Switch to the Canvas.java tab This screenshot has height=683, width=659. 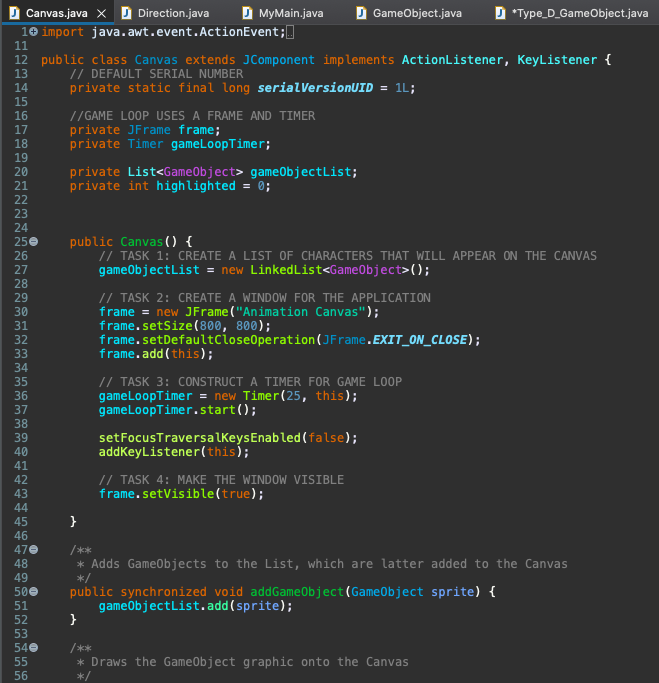[57, 13]
